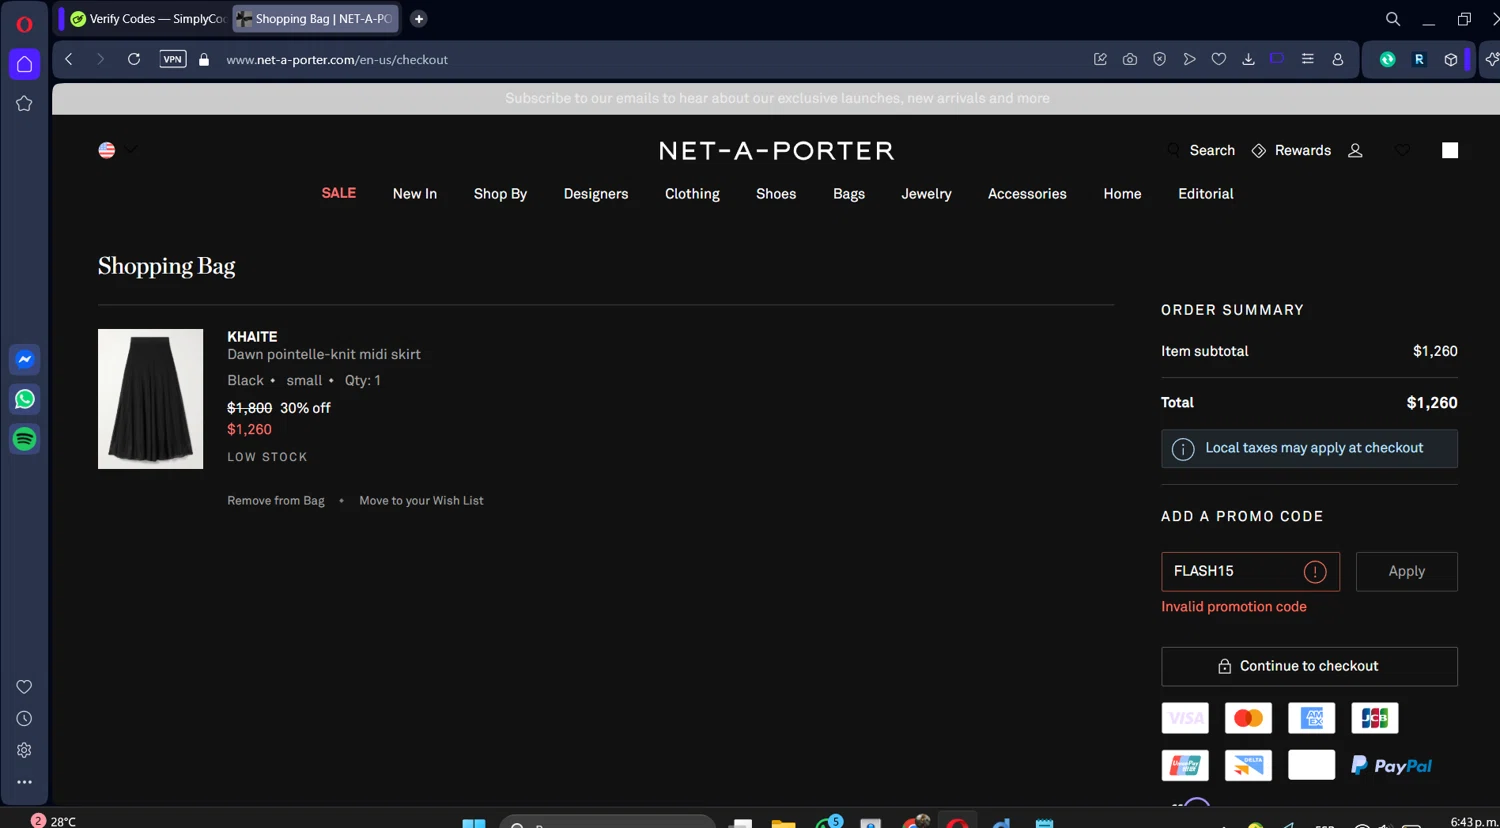
Task: Open account user icon in header
Action: click(1355, 150)
